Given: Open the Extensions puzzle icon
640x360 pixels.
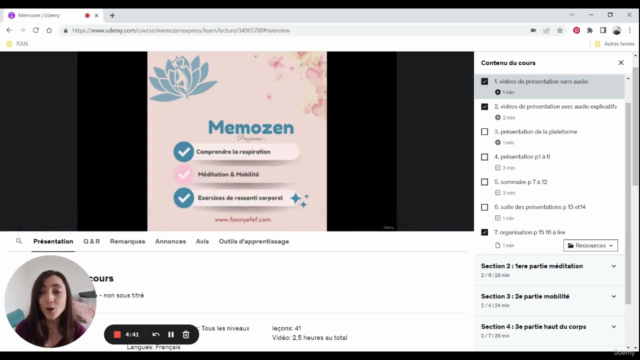Looking at the screenshot, I should point(590,30).
